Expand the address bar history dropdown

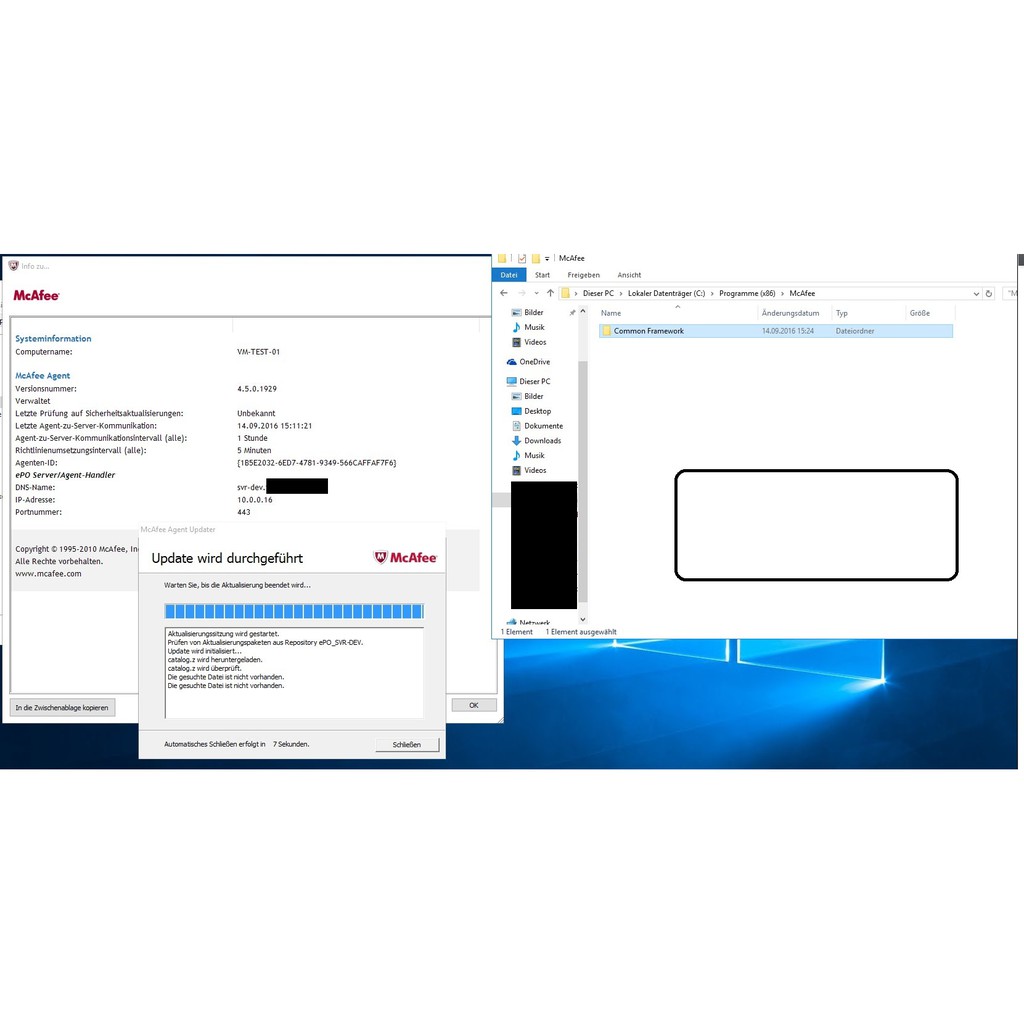point(976,294)
